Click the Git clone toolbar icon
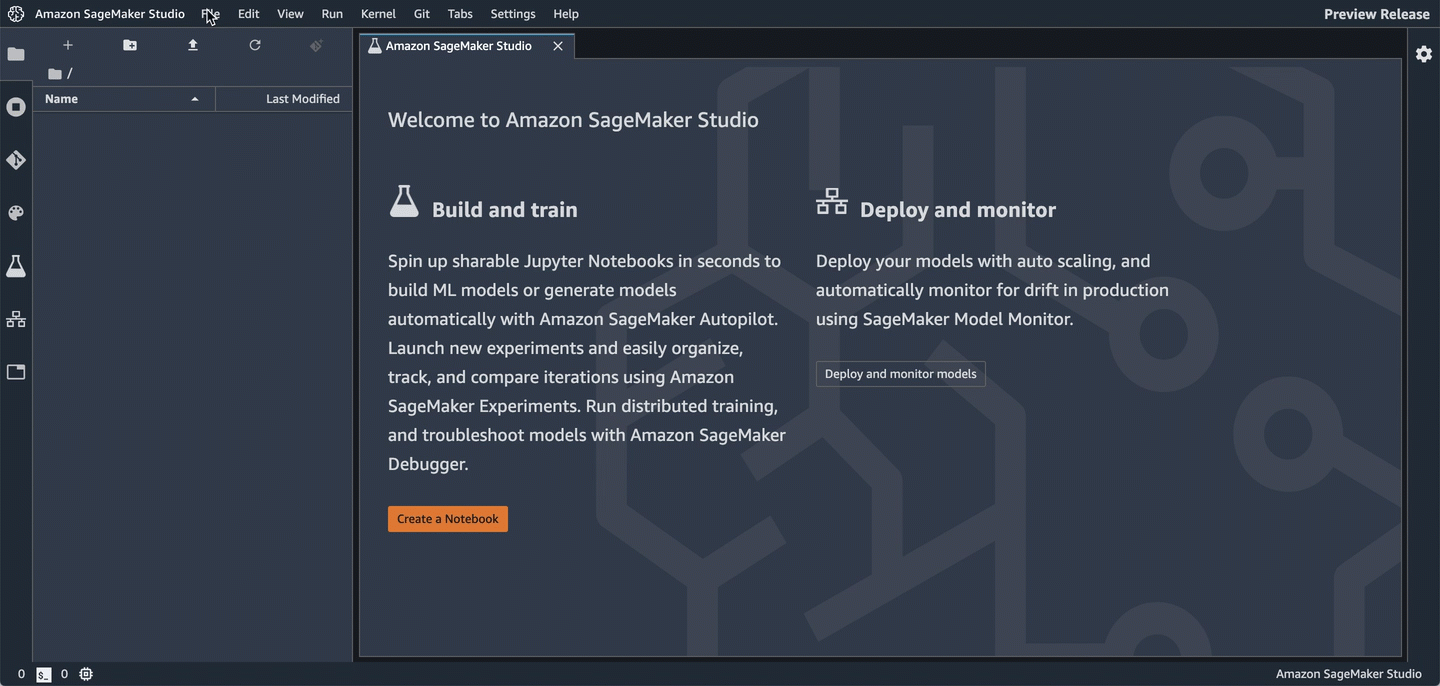This screenshot has height=686, width=1440. coord(316,45)
